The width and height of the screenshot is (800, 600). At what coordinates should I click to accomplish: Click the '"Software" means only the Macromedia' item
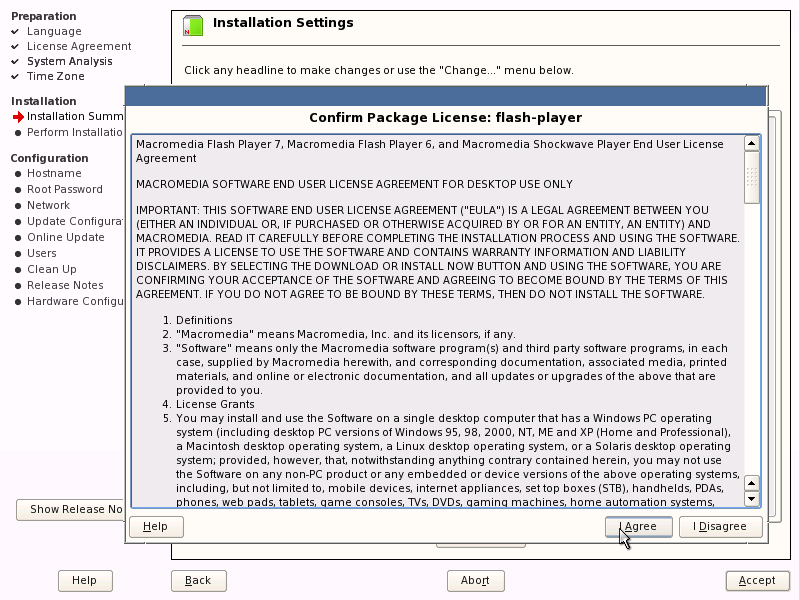(x=445, y=369)
